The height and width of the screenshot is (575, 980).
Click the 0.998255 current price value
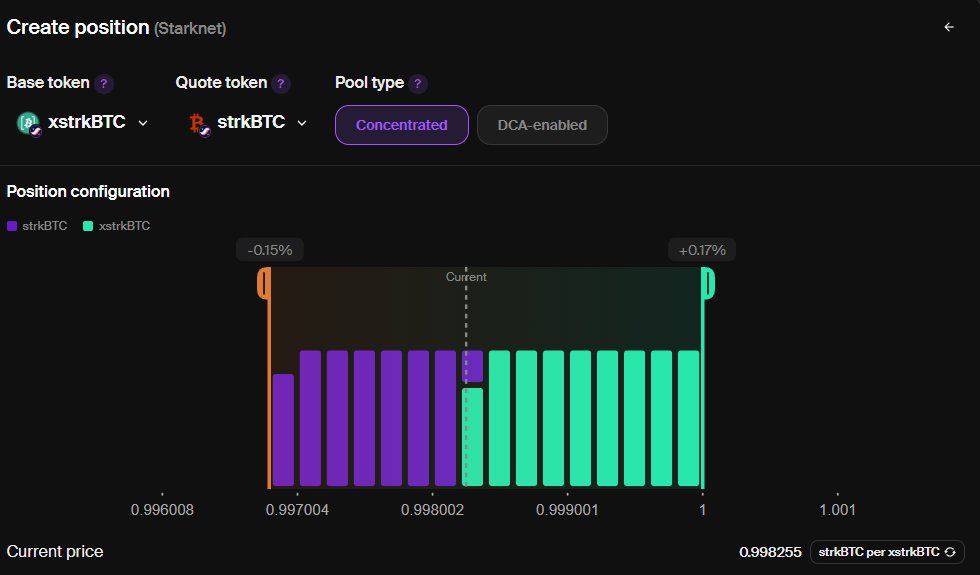[x=770, y=552]
